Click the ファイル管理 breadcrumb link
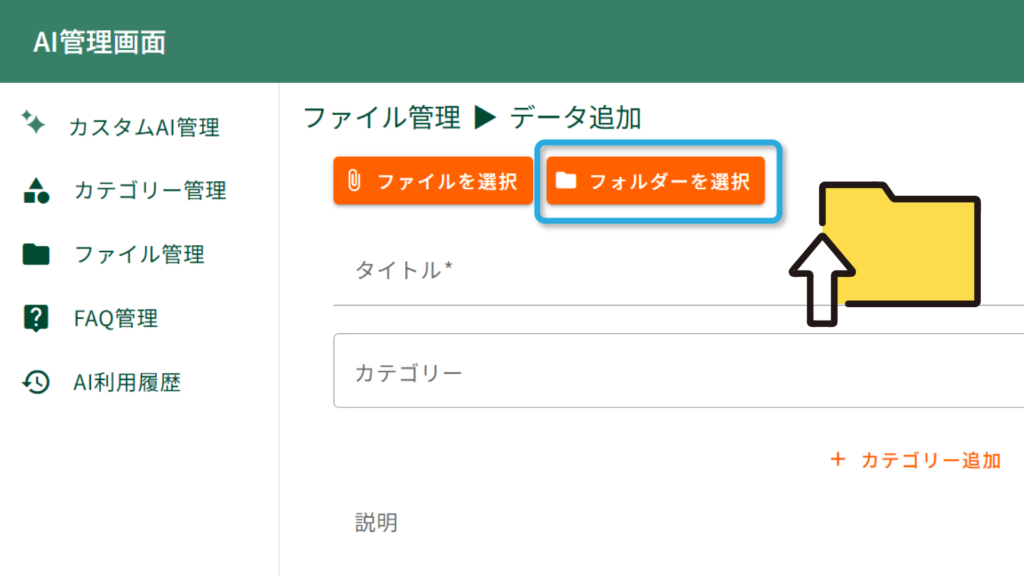The image size is (1024, 576). (381, 118)
